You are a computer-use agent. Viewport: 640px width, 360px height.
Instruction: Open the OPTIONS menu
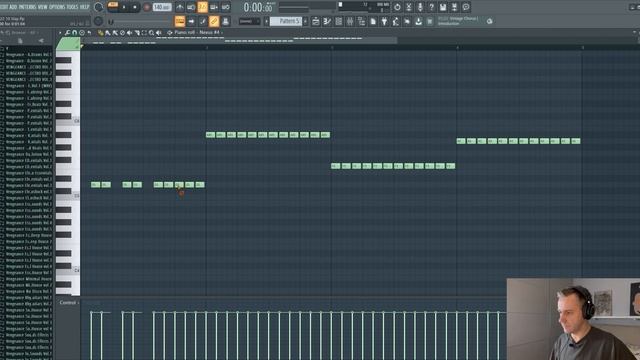57,7
